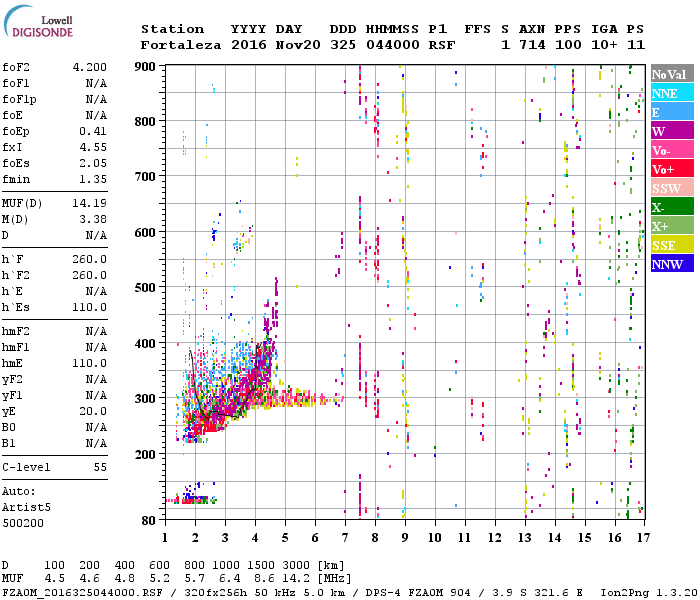The image size is (700, 600).
Task: Click the RSF program value
Action: 442,45
